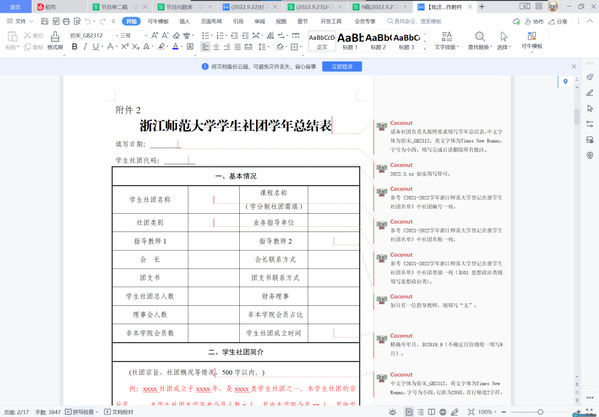
Task: Increase font size with the larger A icon
Action: [155, 36]
